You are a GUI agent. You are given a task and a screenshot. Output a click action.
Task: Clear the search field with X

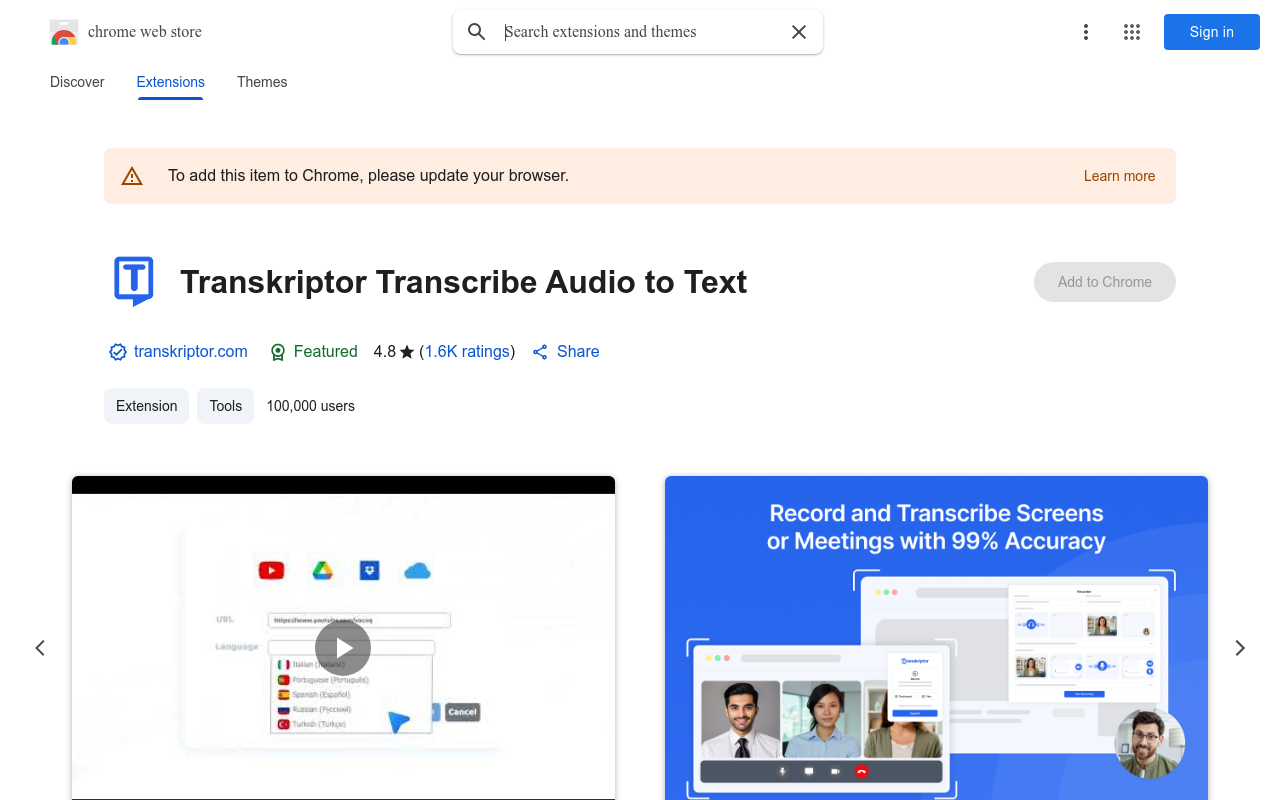(799, 32)
